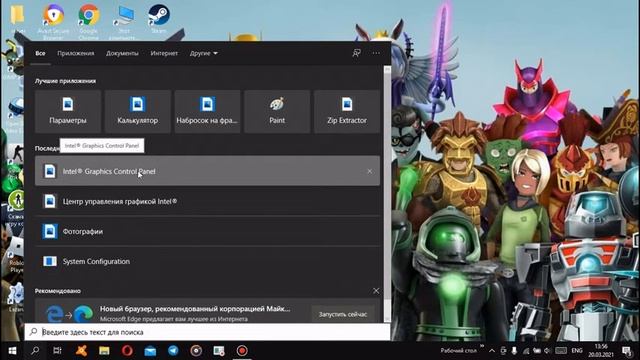Image resolution: width=640 pixels, height=360 pixels.
Task: Click the red record icon on taskbar
Action: 242,351
